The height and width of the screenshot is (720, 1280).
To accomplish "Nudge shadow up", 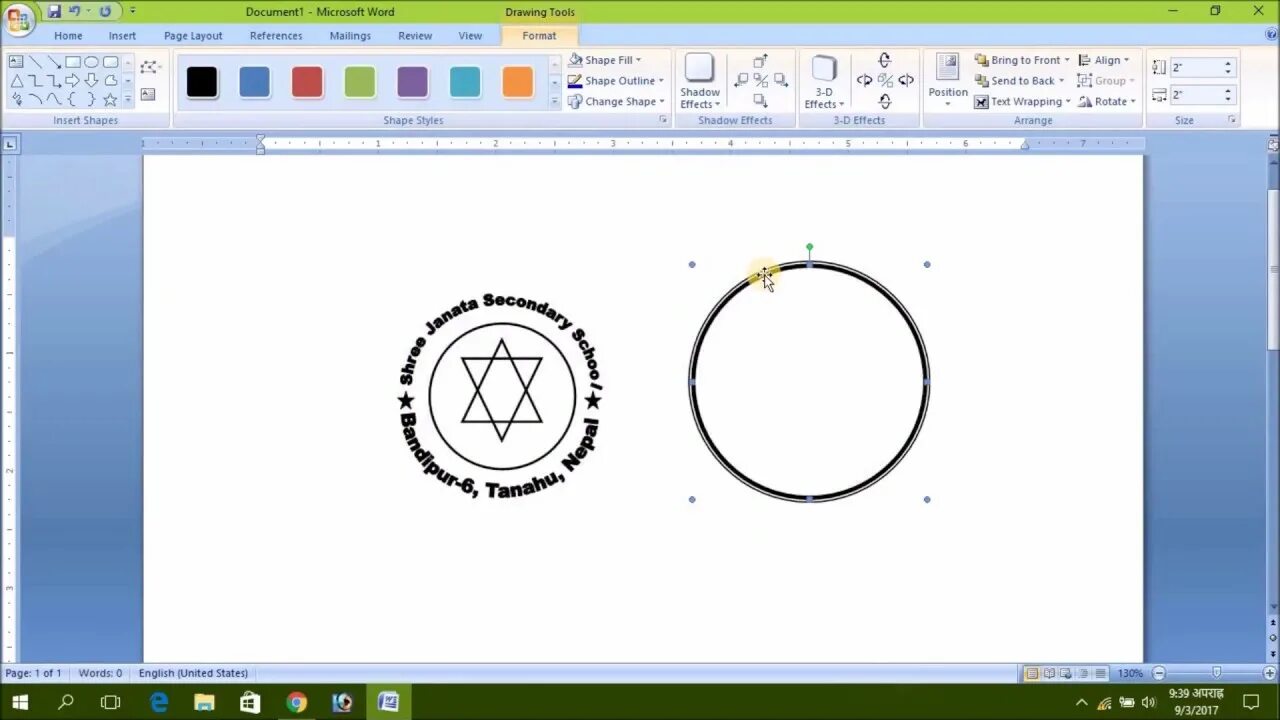I will 760,62.
